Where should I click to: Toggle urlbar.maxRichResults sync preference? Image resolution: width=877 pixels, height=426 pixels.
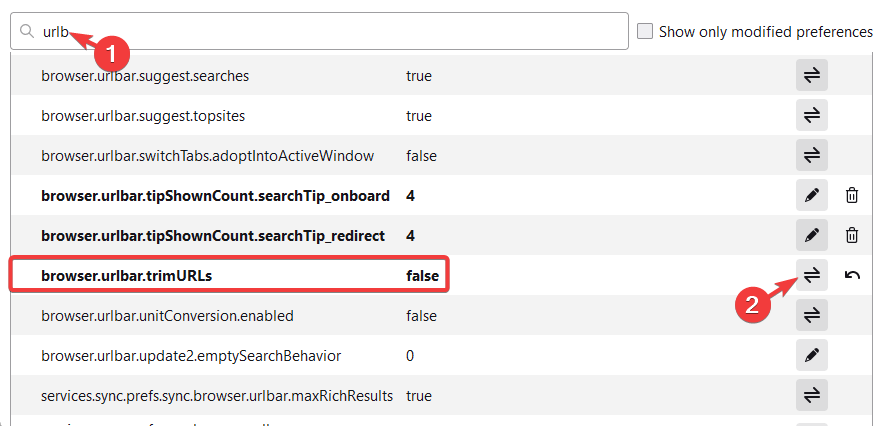[812, 395]
